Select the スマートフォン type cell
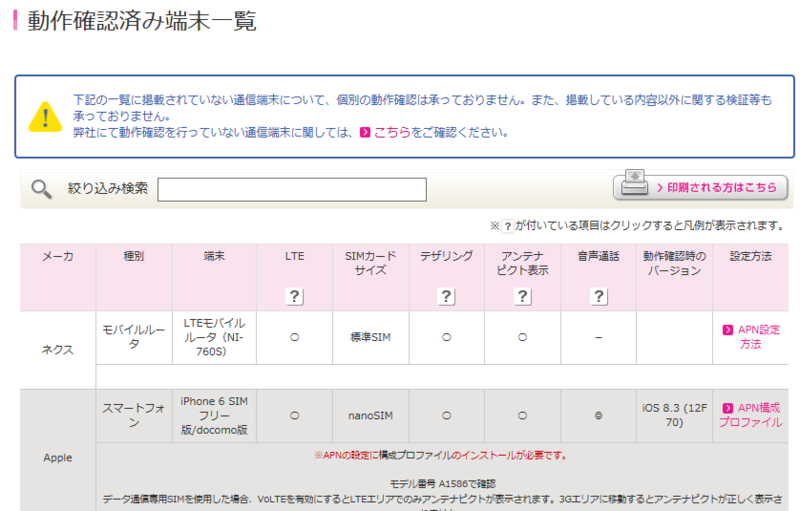800x511 pixels. 134,415
